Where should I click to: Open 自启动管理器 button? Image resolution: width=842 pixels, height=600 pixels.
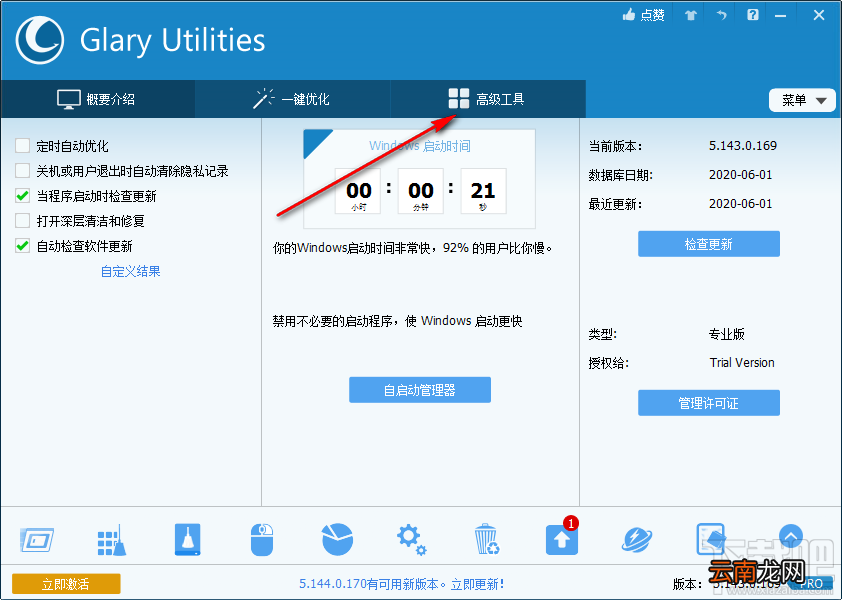420,389
